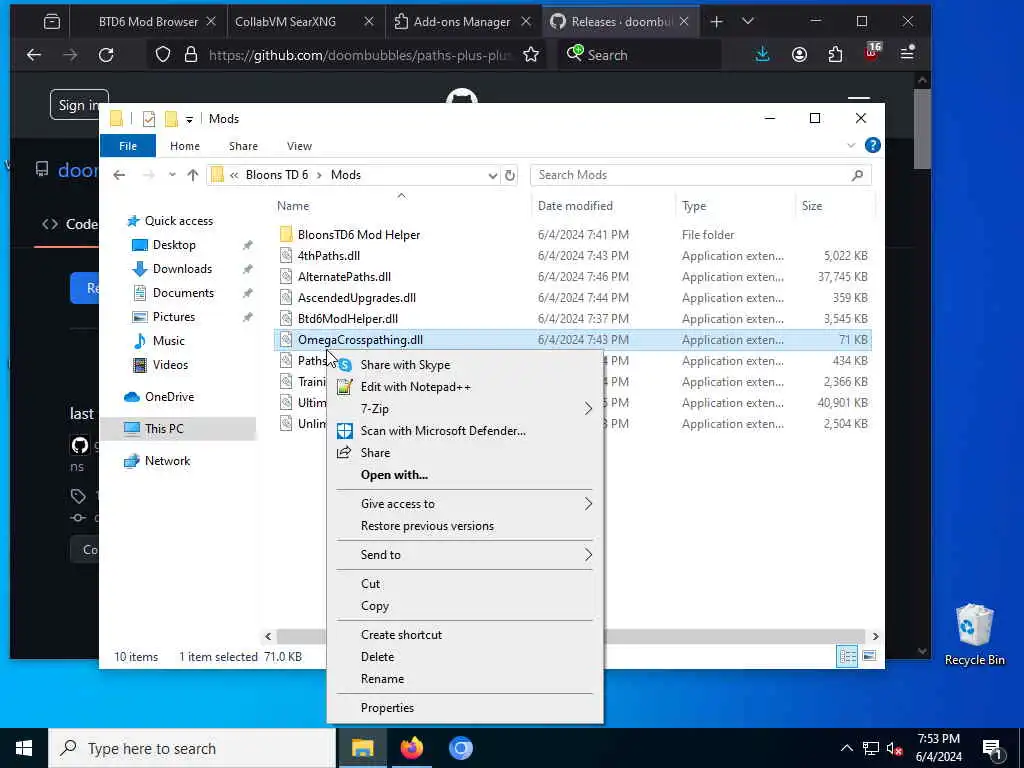Click the Share entry in context menu
1024x768 pixels.
pos(464,453)
